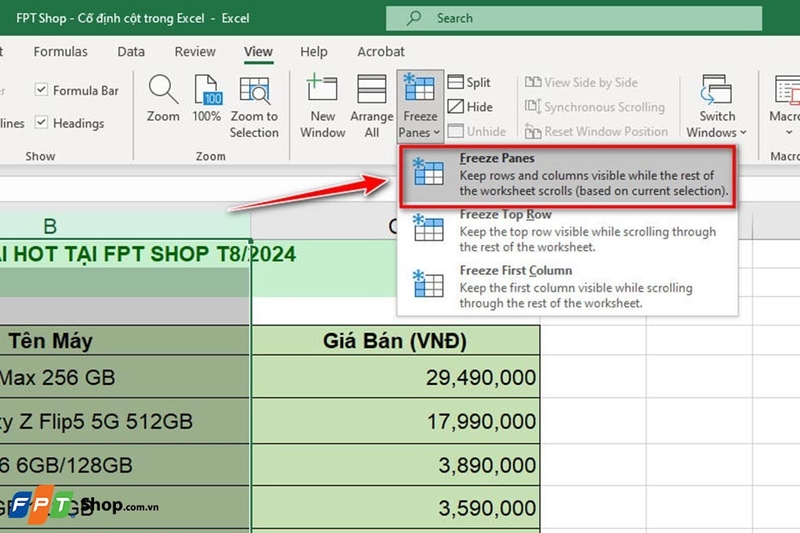Select the 6GB/128GB cell
This screenshot has width=800, height=533.
pyautogui.click(x=125, y=465)
